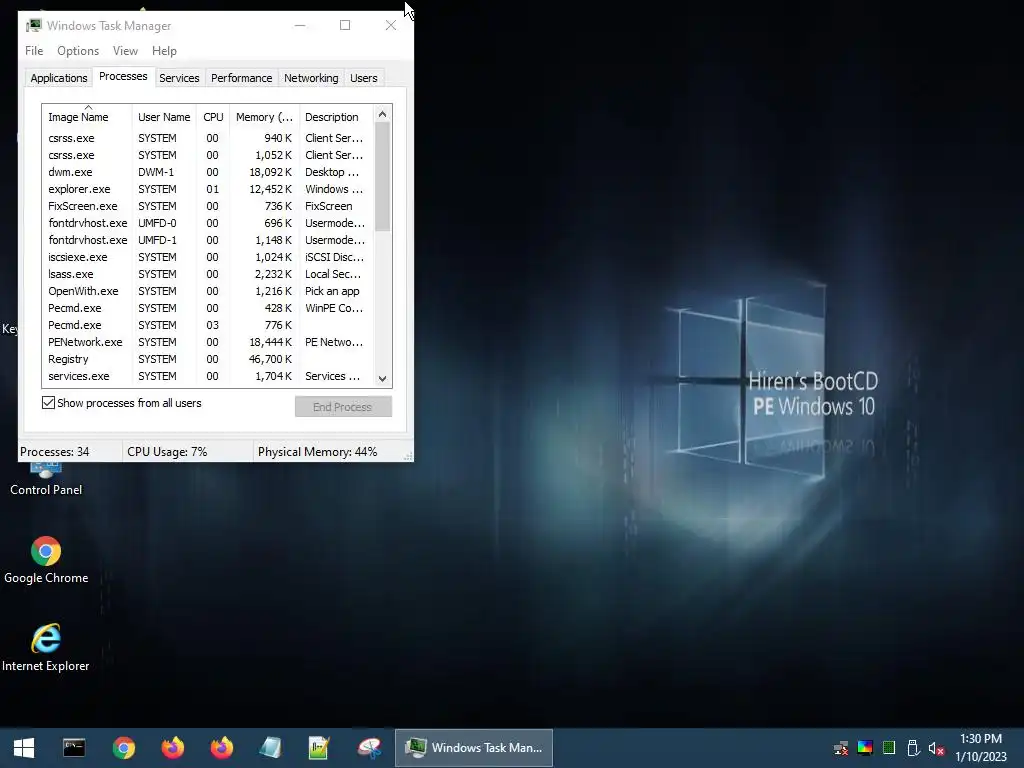Click the USB safely remove tray icon
This screenshot has height=768, width=1024.
coord(913,748)
